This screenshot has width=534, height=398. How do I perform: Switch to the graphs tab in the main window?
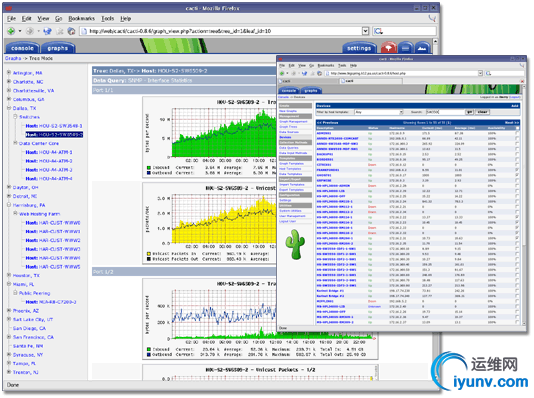58,48
